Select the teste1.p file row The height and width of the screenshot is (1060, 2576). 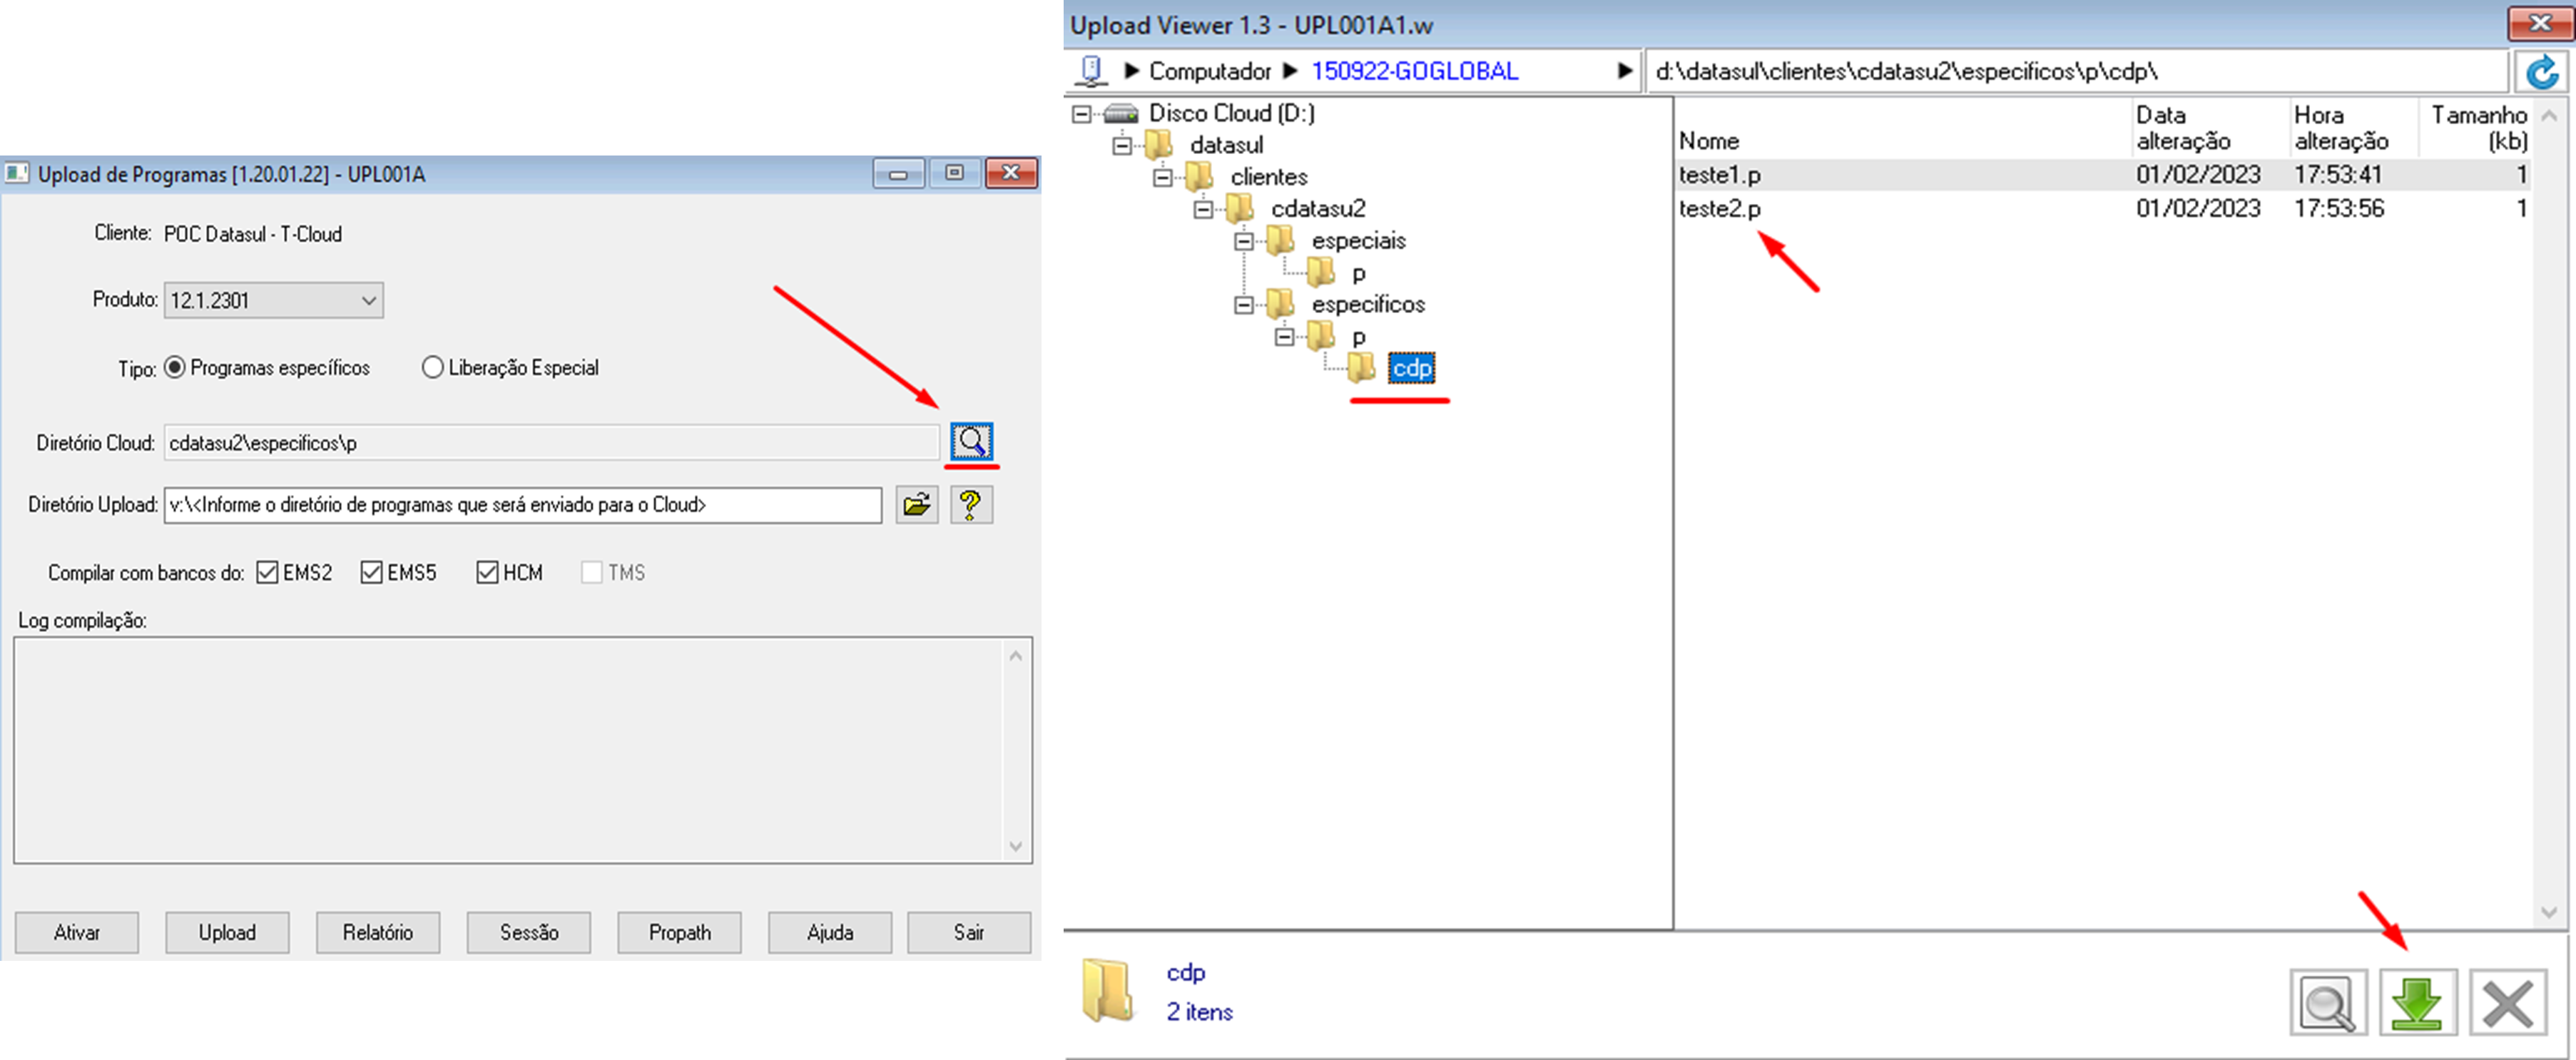[x=2104, y=175]
